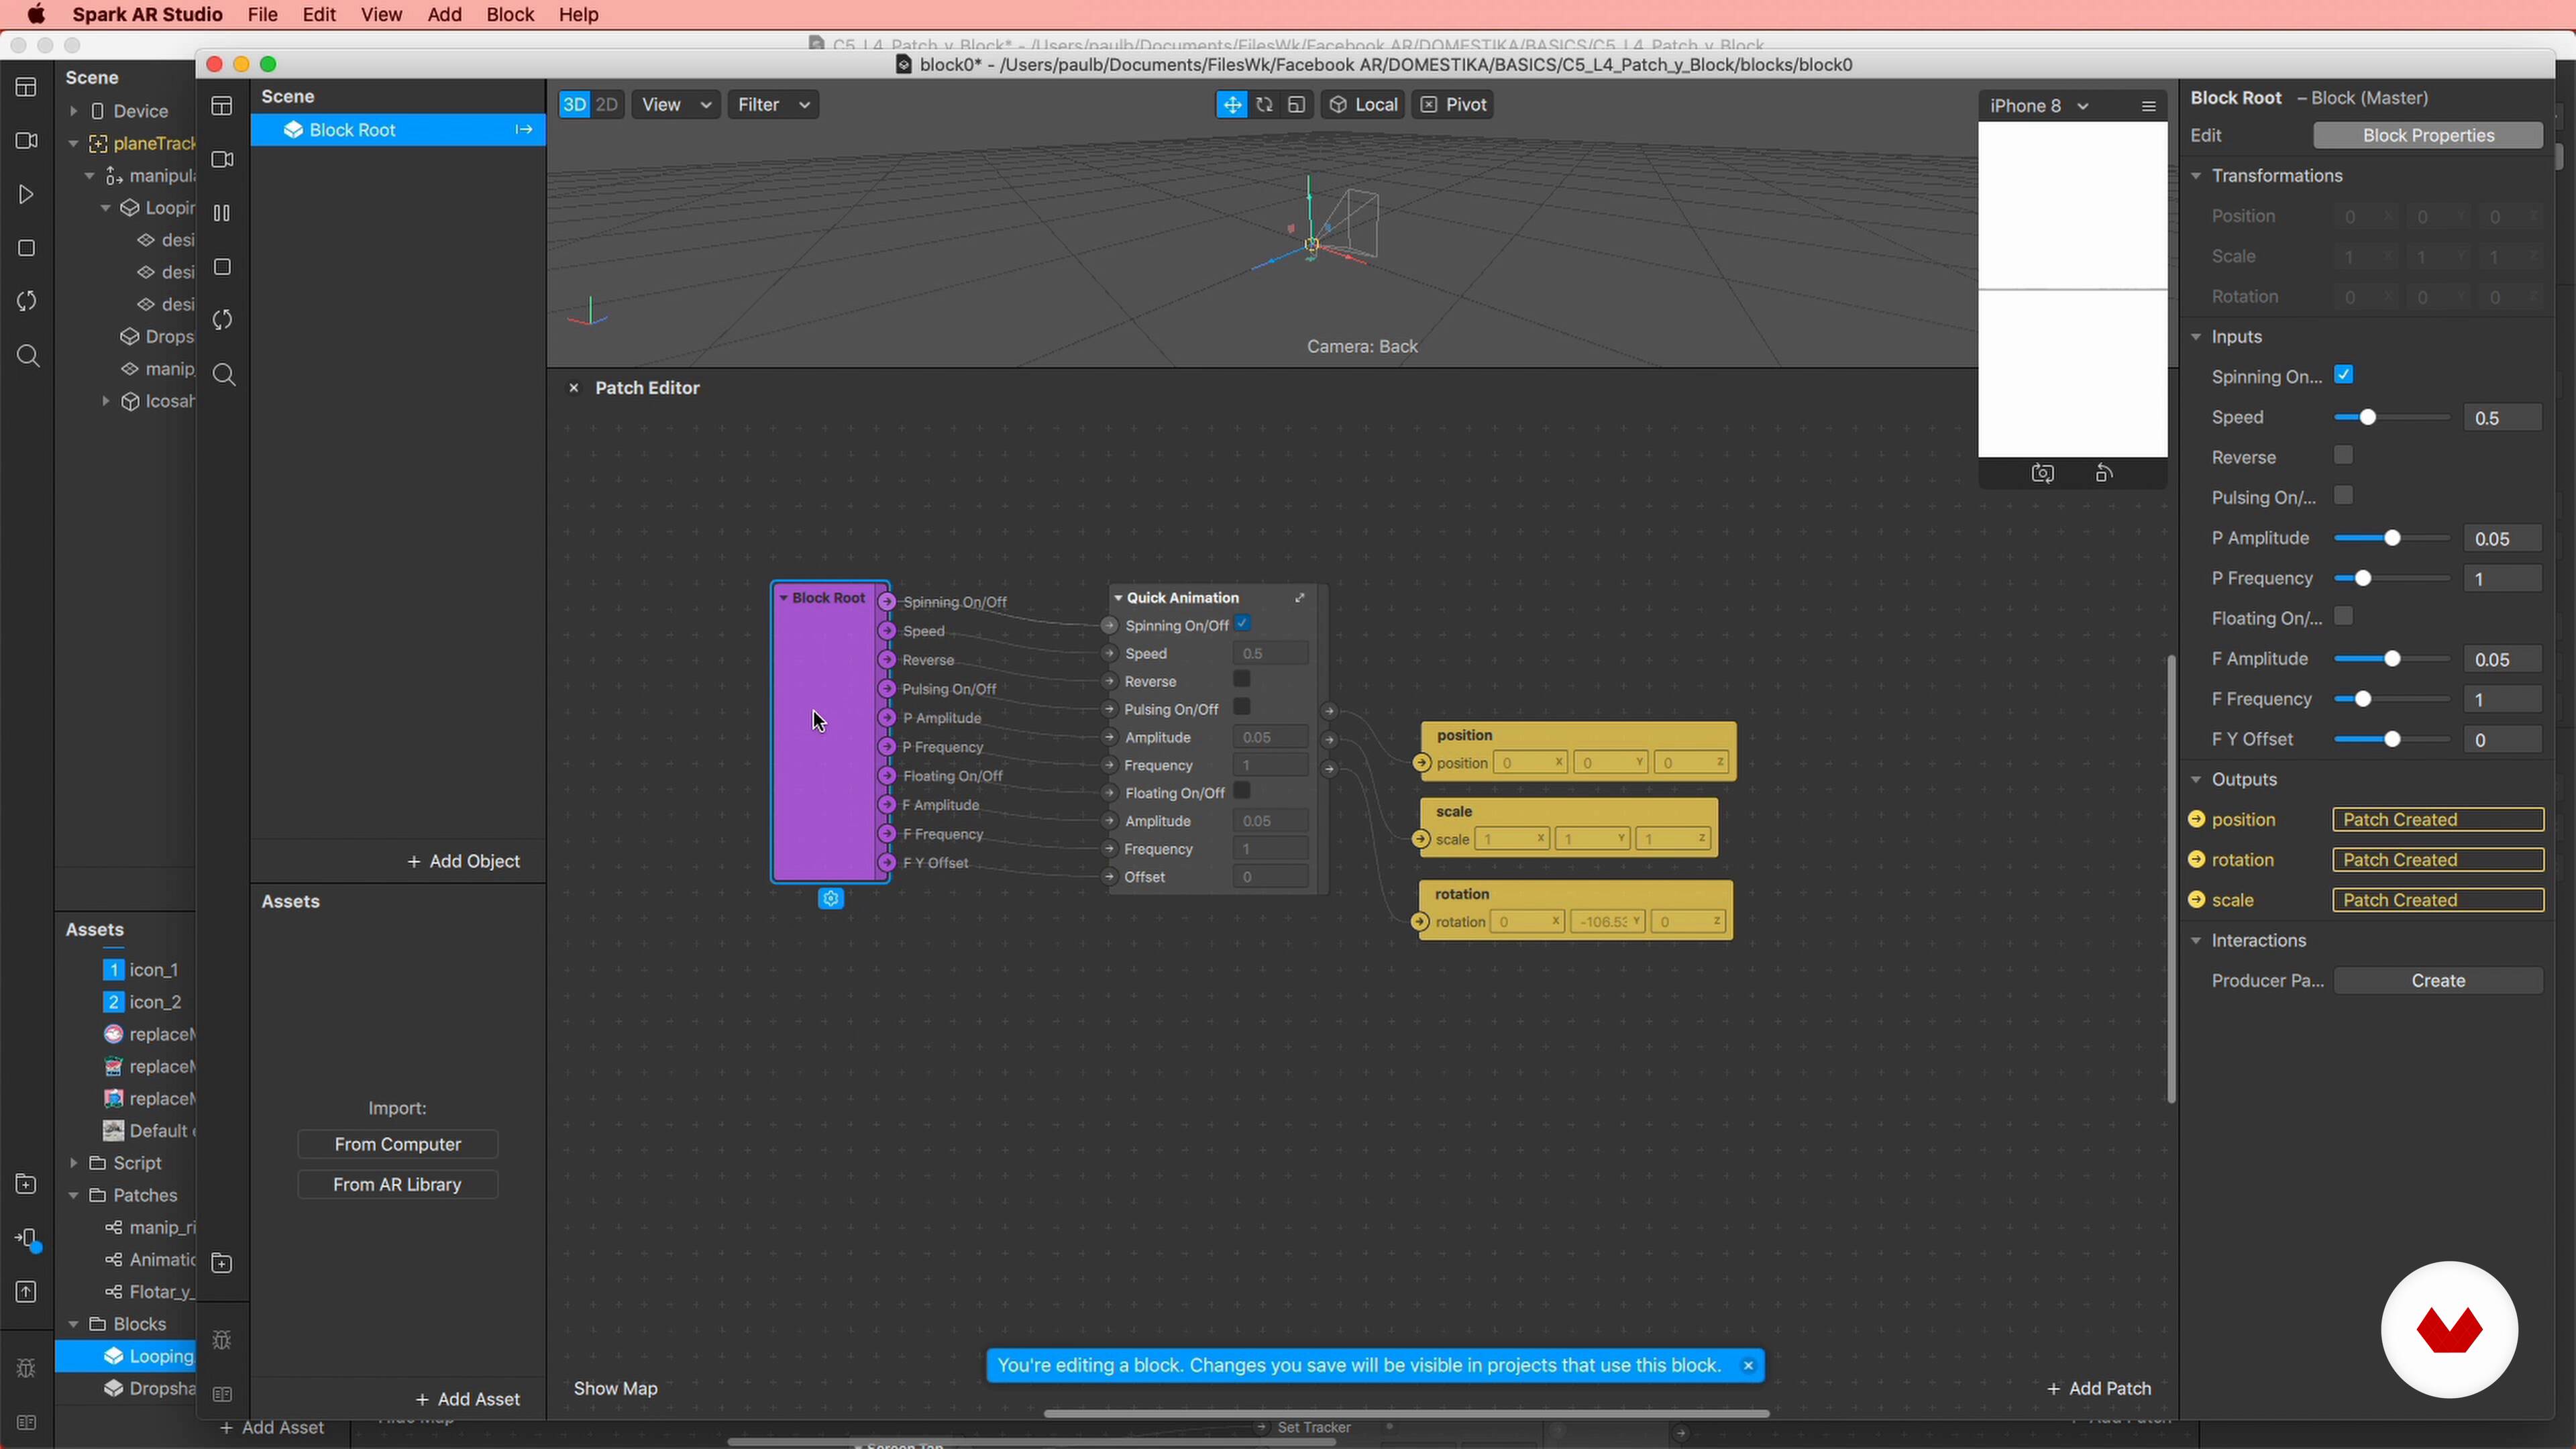
Task: Toggle Reverse checkbox in Quick Animation patch
Action: click(x=1242, y=680)
